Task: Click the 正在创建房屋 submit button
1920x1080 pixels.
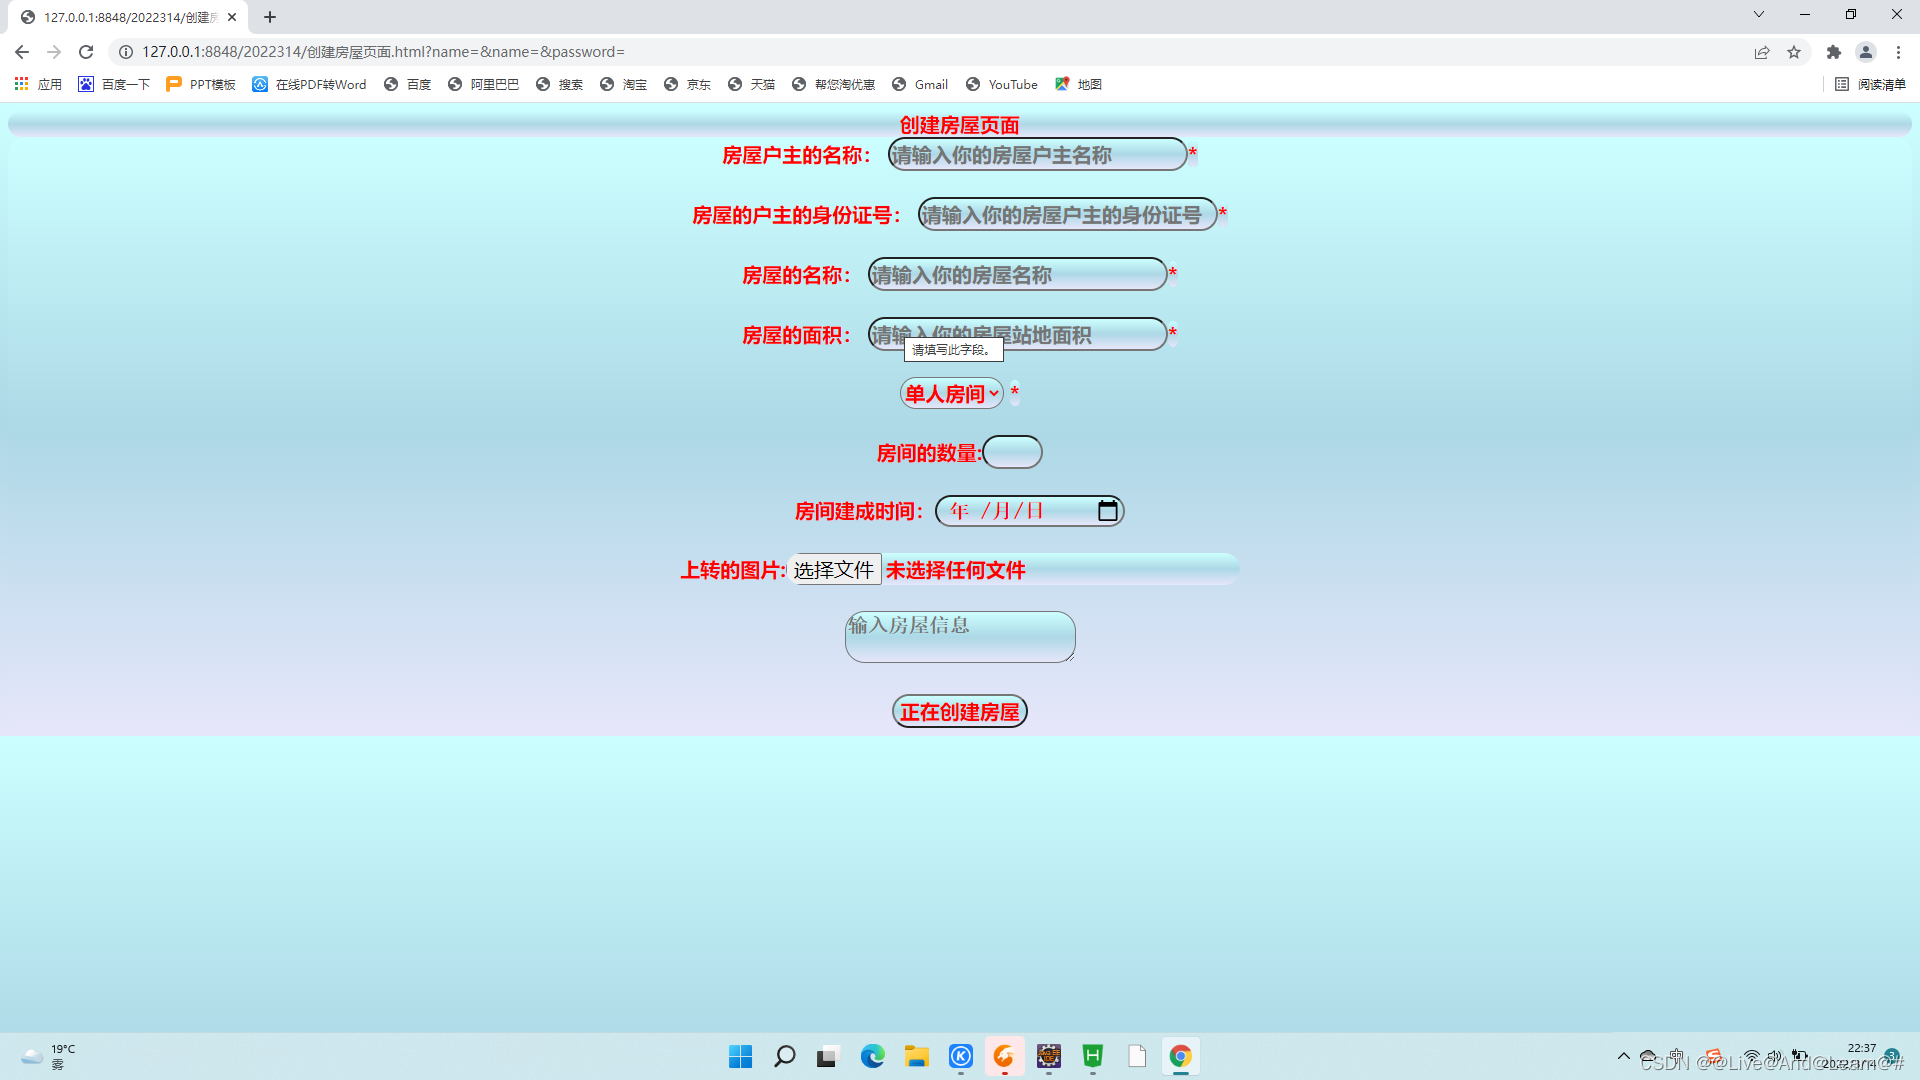Action: click(x=959, y=711)
